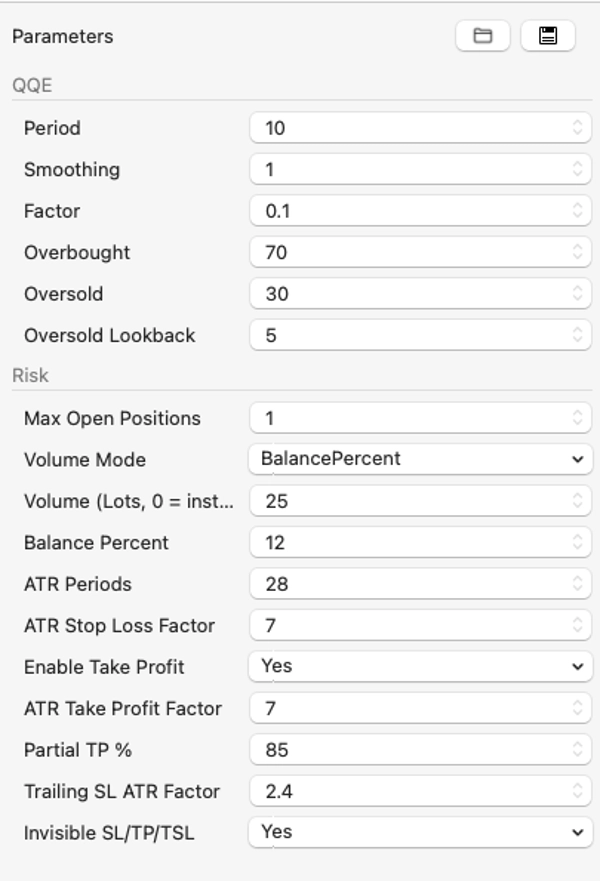Click the Max Open Positions stepper
Viewport: 600px width, 881px height.
click(x=577, y=418)
